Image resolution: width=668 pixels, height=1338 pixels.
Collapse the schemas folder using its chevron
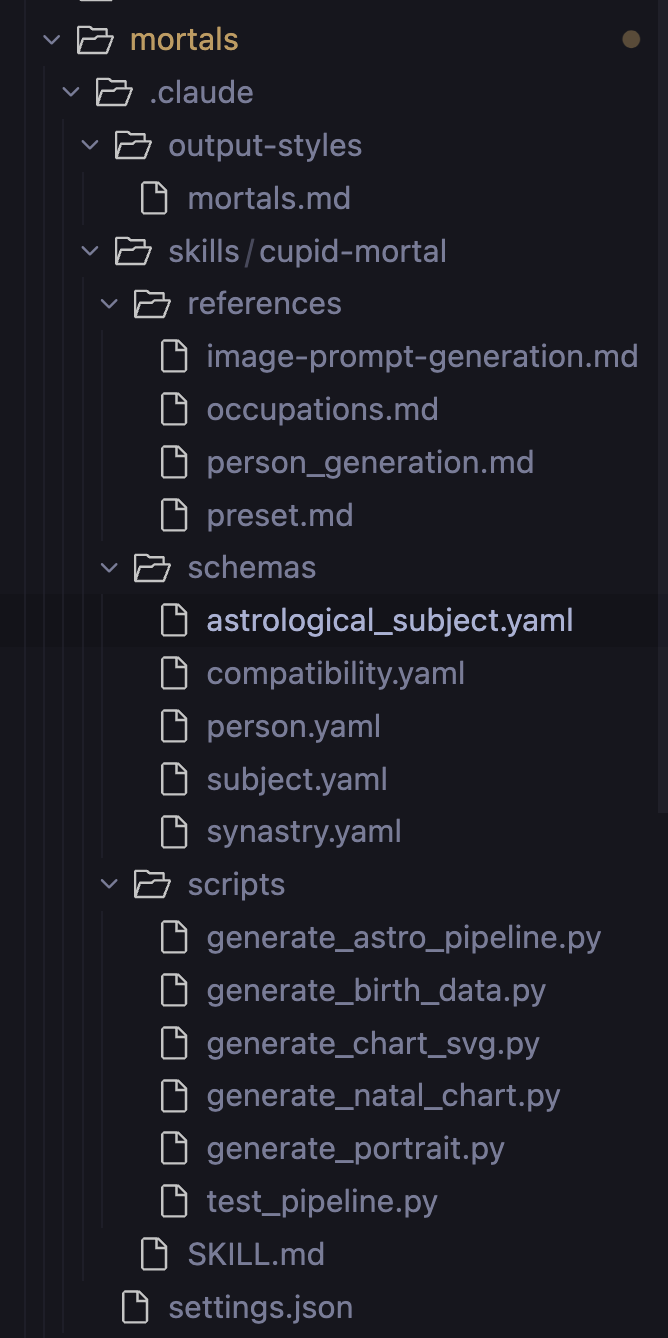tap(110, 568)
